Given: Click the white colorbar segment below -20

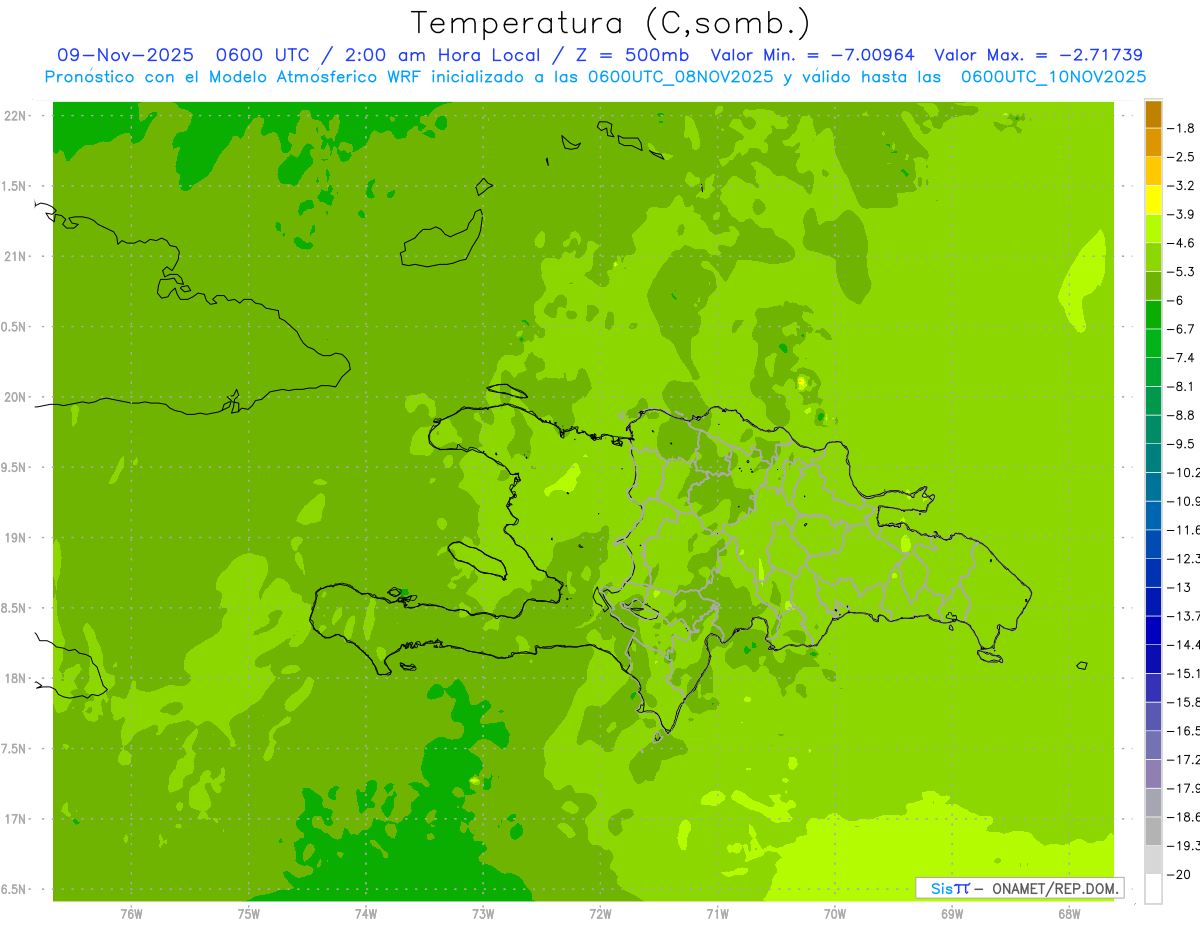Looking at the screenshot, I should point(1153,888).
